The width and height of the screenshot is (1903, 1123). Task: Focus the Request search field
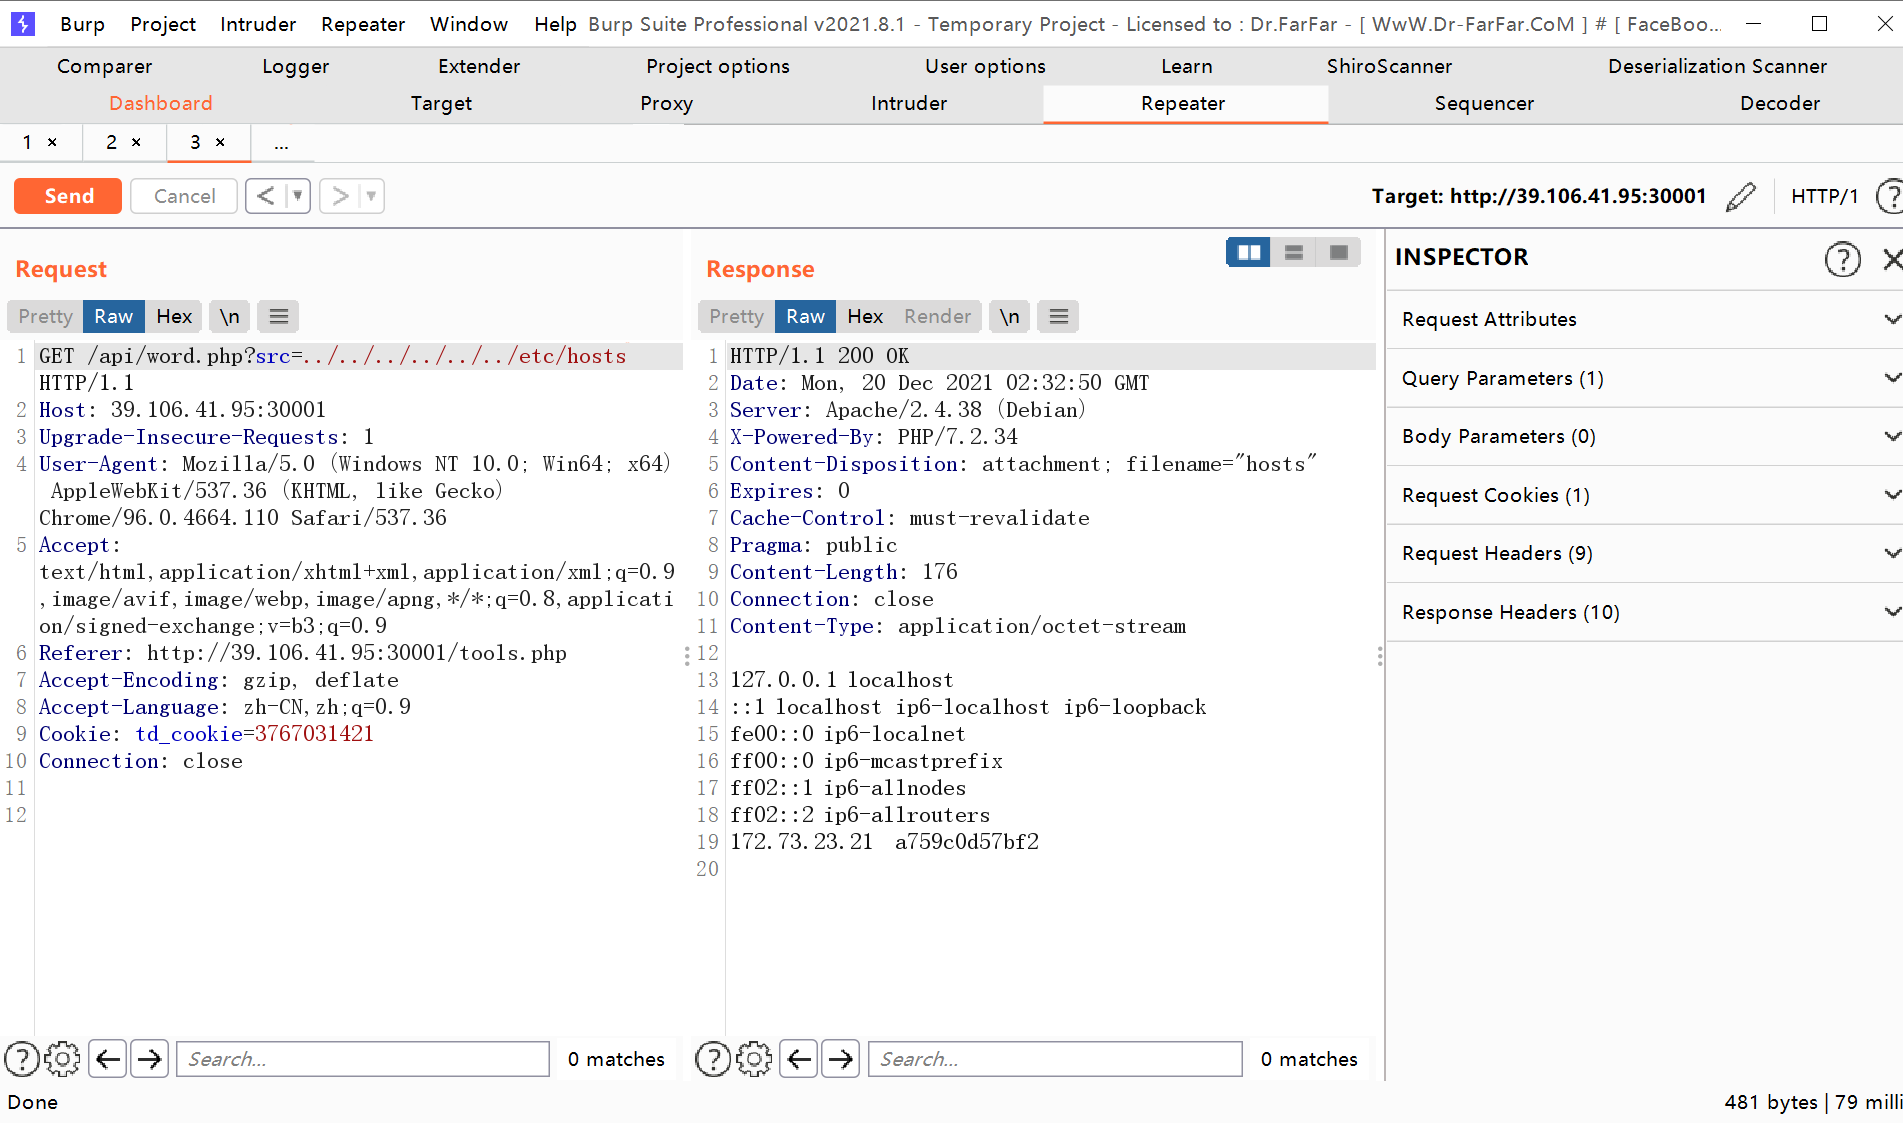pos(363,1059)
